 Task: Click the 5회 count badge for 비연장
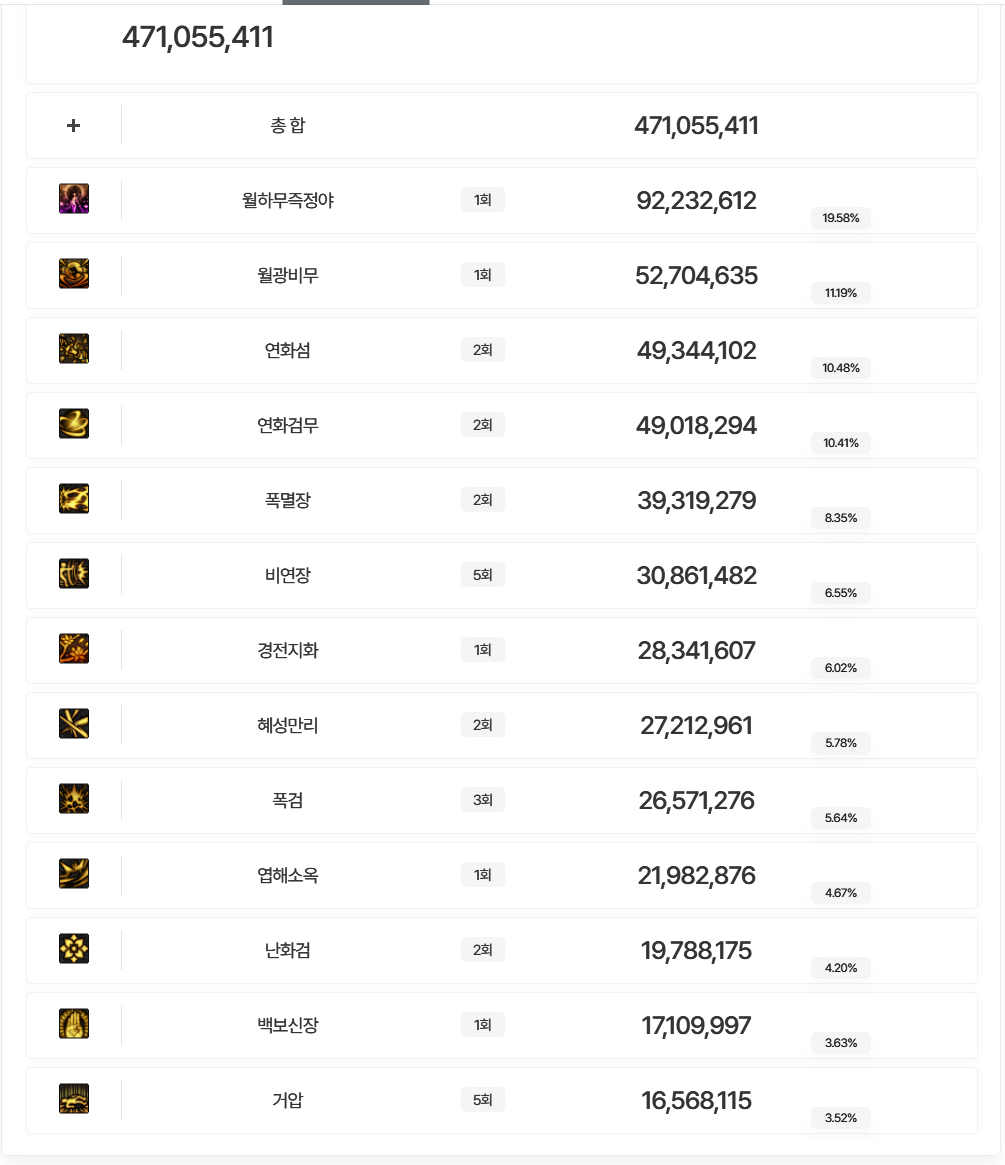pos(482,575)
